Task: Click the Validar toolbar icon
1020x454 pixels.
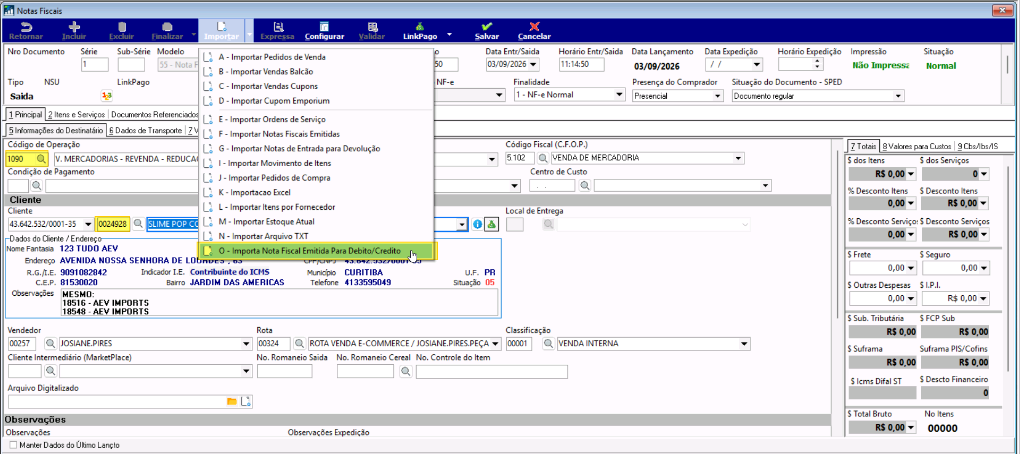Action: pyautogui.click(x=371, y=27)
